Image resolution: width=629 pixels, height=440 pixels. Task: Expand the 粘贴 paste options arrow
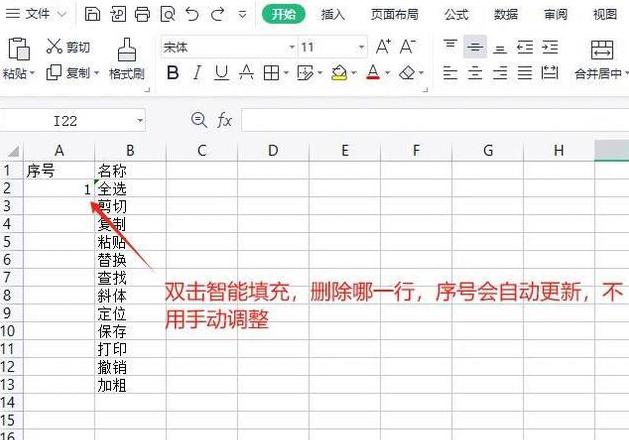click(32, 73)
